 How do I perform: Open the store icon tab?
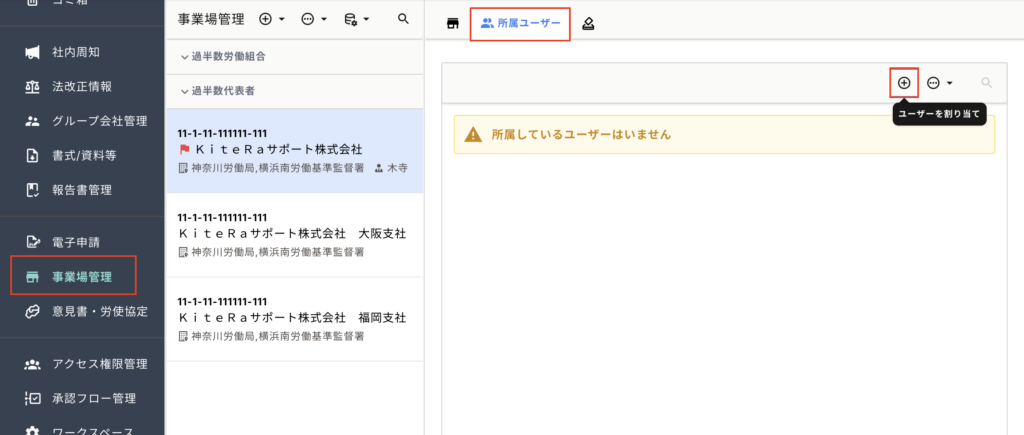click(452, 23)
